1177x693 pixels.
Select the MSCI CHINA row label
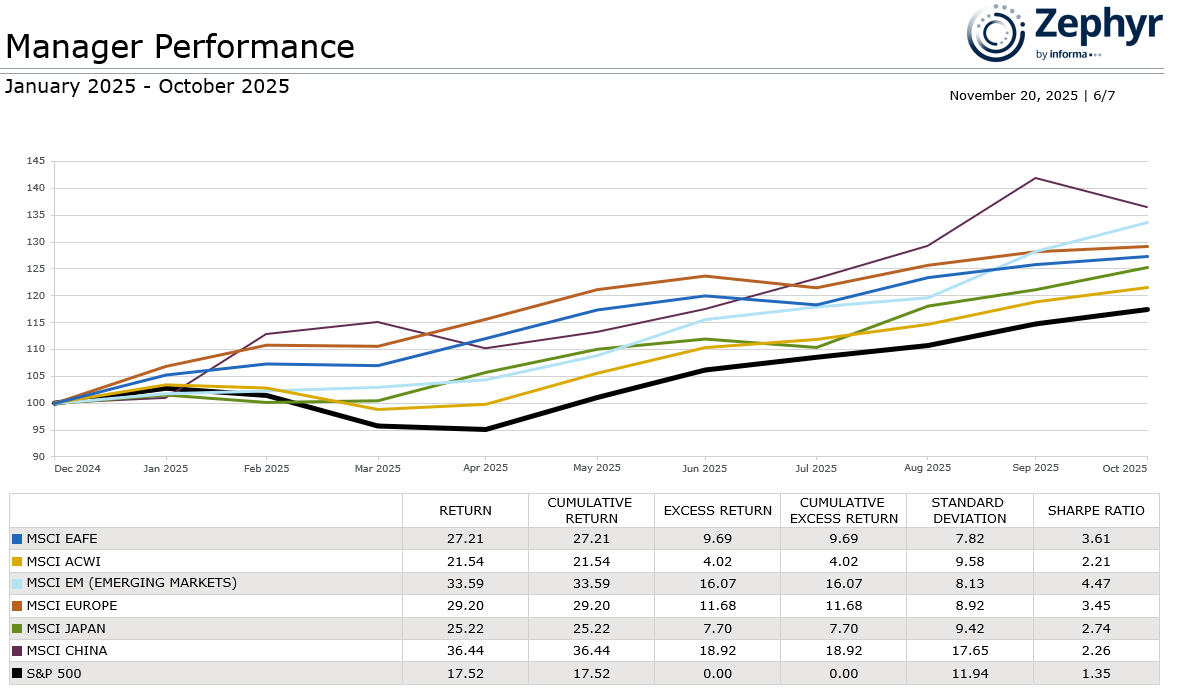[67, 651]
